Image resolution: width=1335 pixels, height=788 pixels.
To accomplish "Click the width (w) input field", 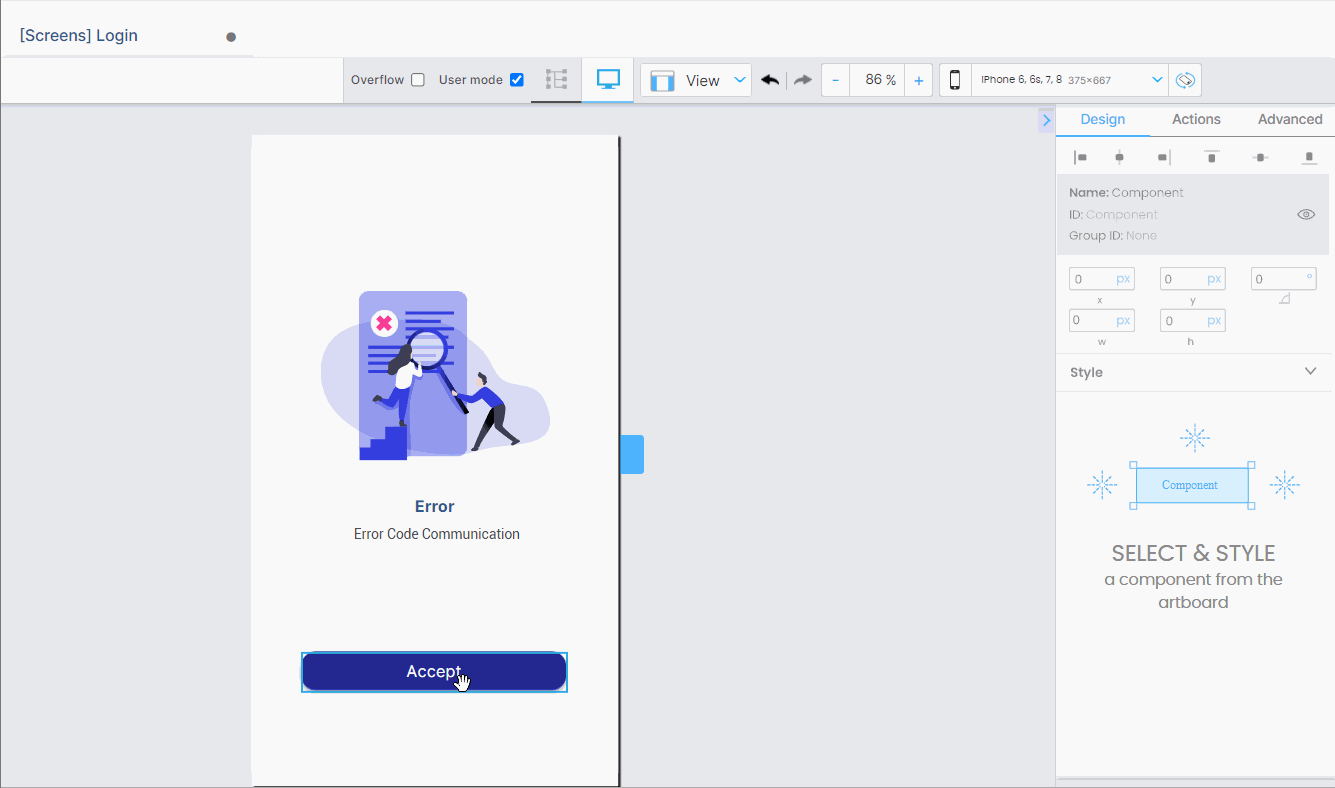I will click(x=1101, y=320).
